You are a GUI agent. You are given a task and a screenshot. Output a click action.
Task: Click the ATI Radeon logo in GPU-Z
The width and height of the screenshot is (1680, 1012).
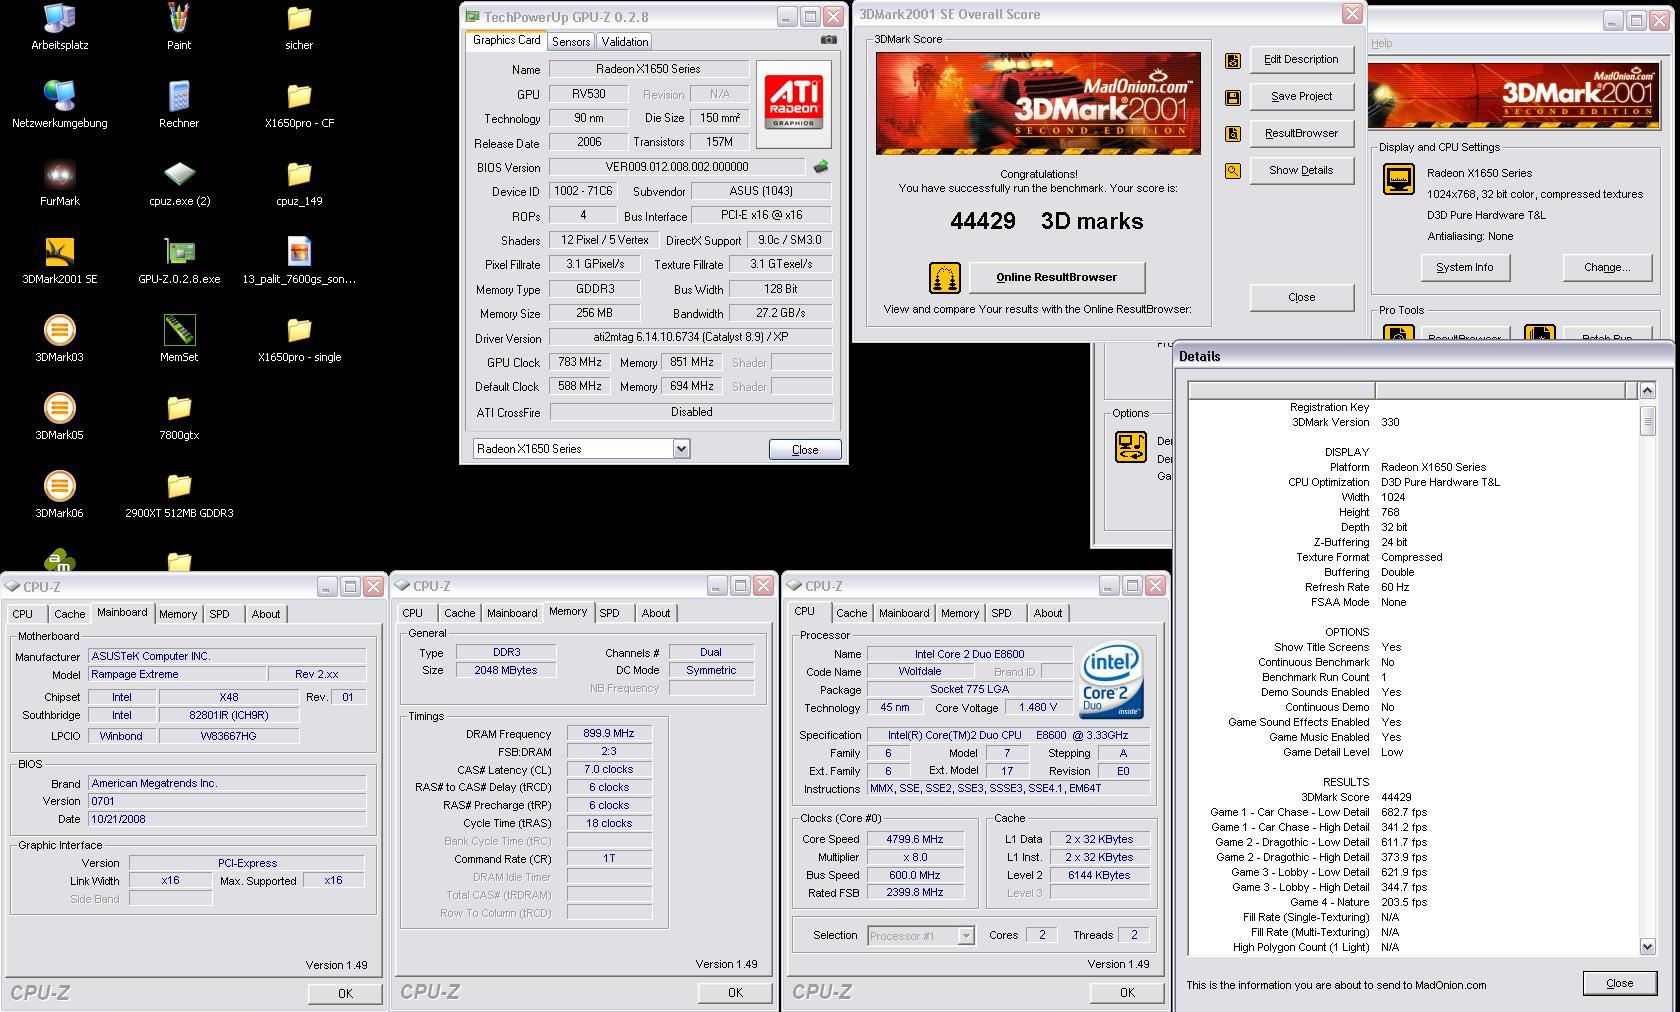(794, 103)
